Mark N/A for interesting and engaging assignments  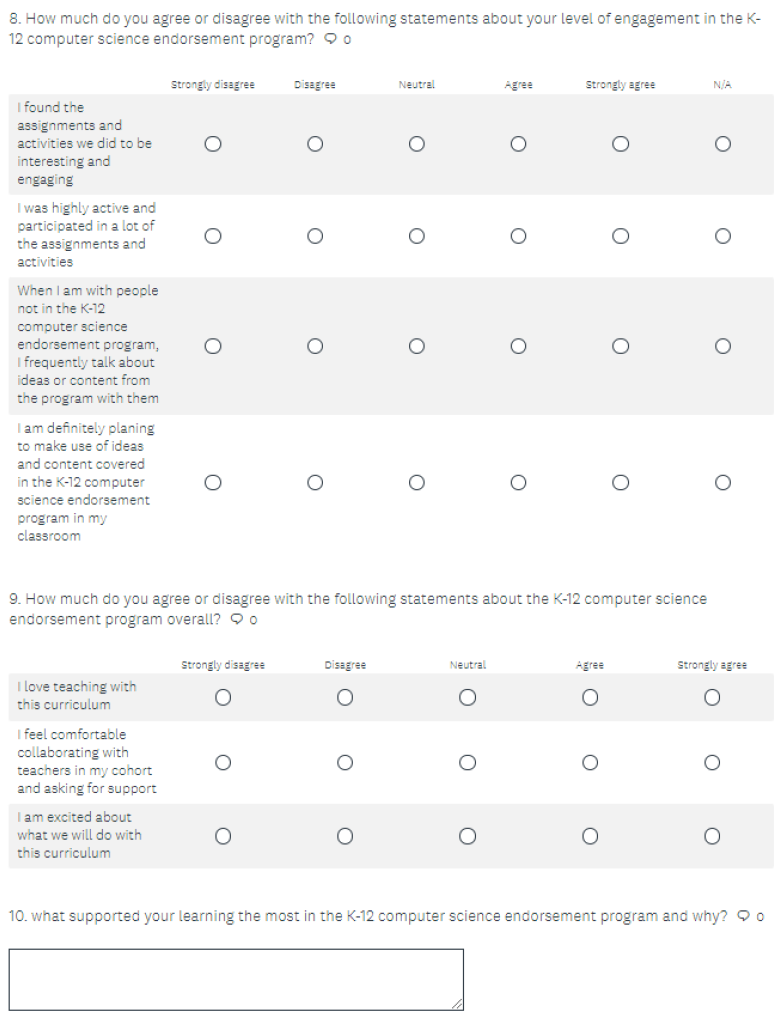tap(722, 144)
